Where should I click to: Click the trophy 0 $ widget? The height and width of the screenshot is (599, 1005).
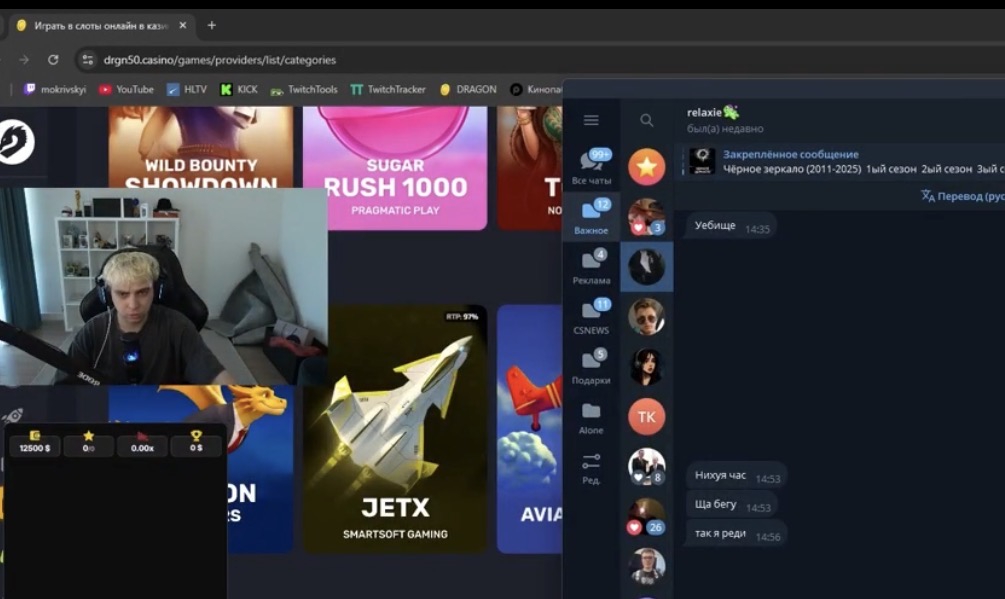pyautogui.click(x=196, y=443)
